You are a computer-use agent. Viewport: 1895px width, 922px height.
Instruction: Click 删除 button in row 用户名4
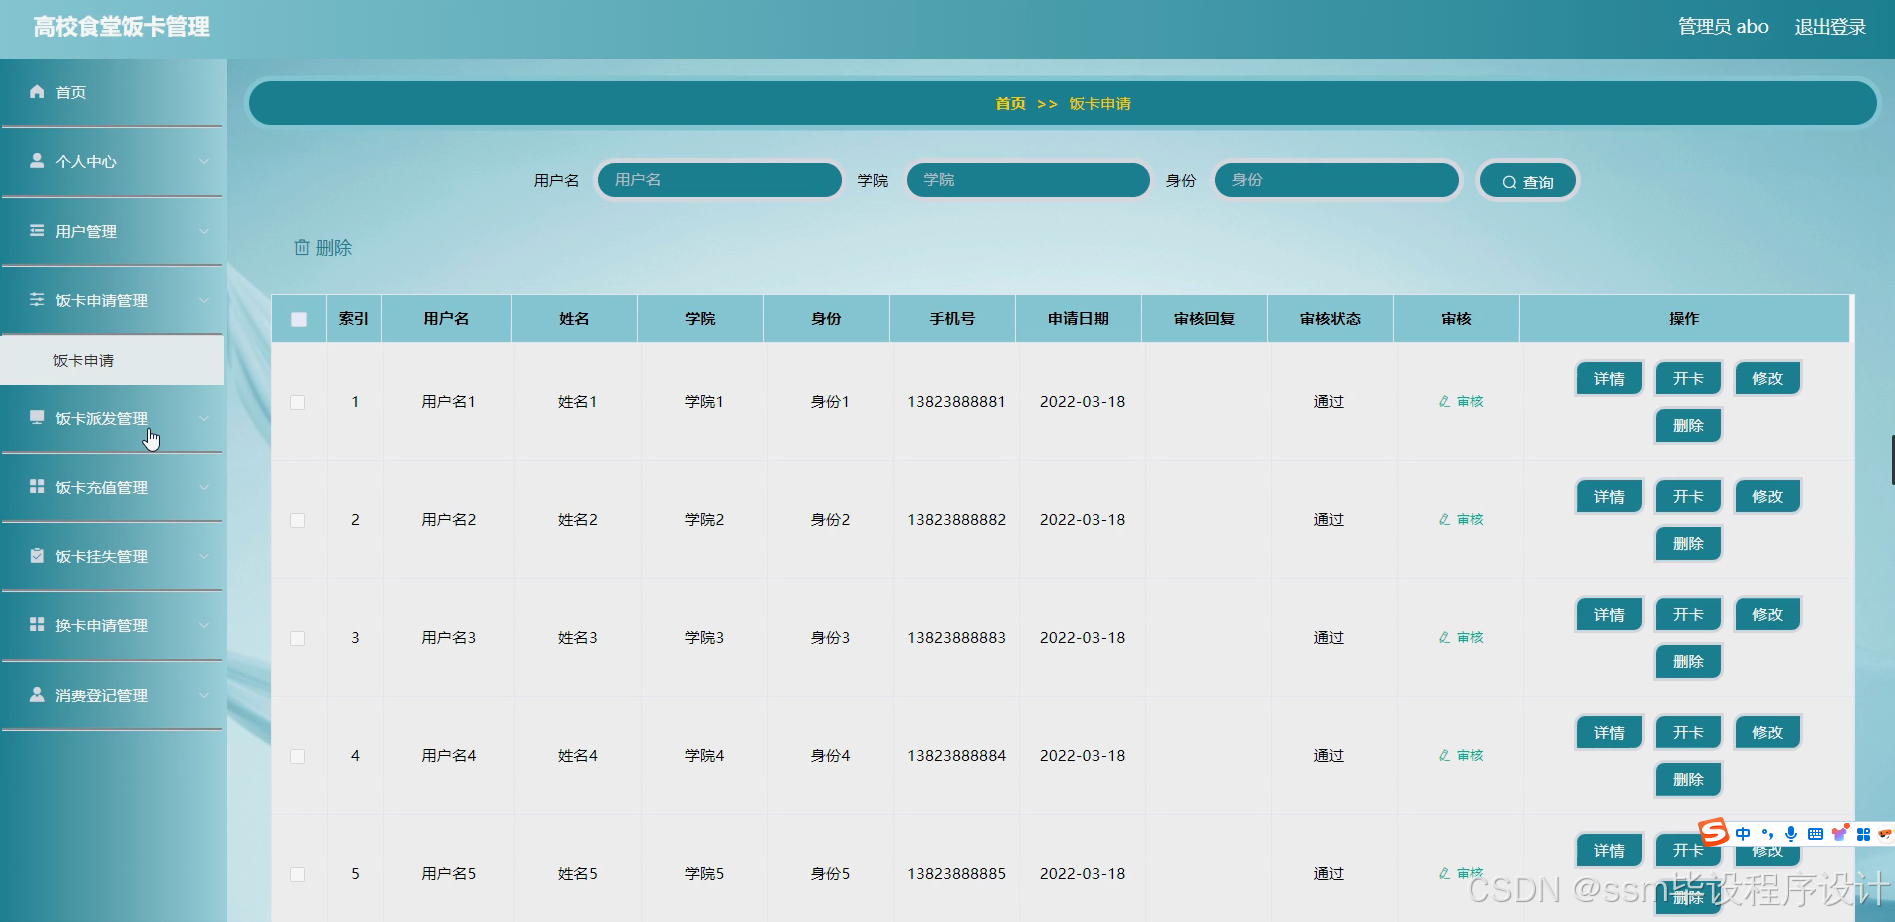click(1688, 780)
